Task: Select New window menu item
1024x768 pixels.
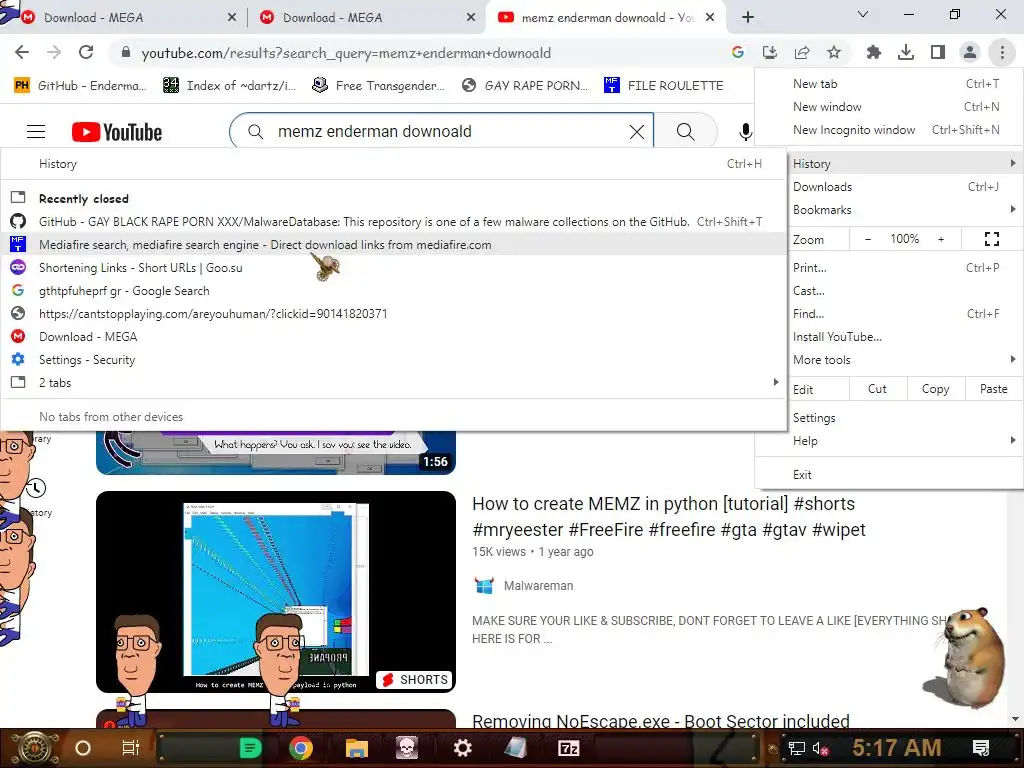Action: click(889, 106)
